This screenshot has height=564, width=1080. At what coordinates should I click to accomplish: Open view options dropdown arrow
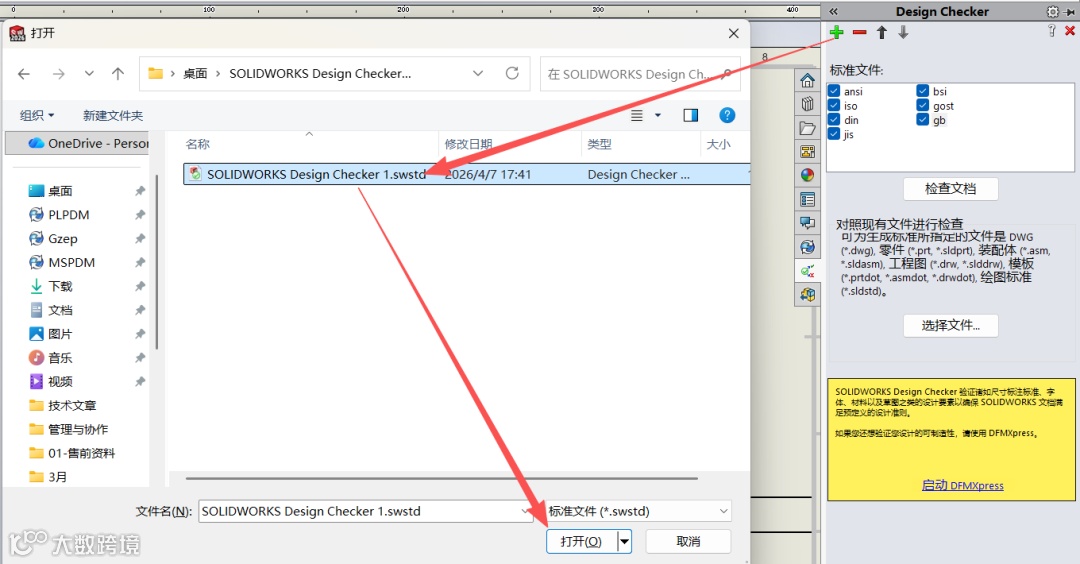658,116
